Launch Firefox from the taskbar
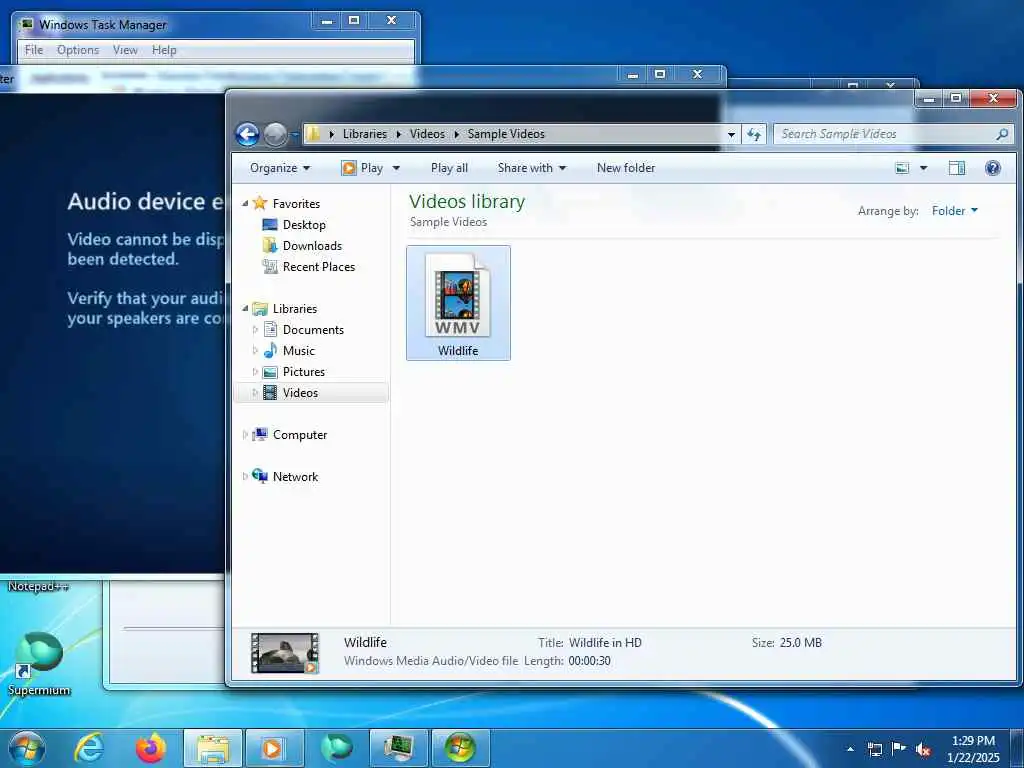 tap(150, 748)
